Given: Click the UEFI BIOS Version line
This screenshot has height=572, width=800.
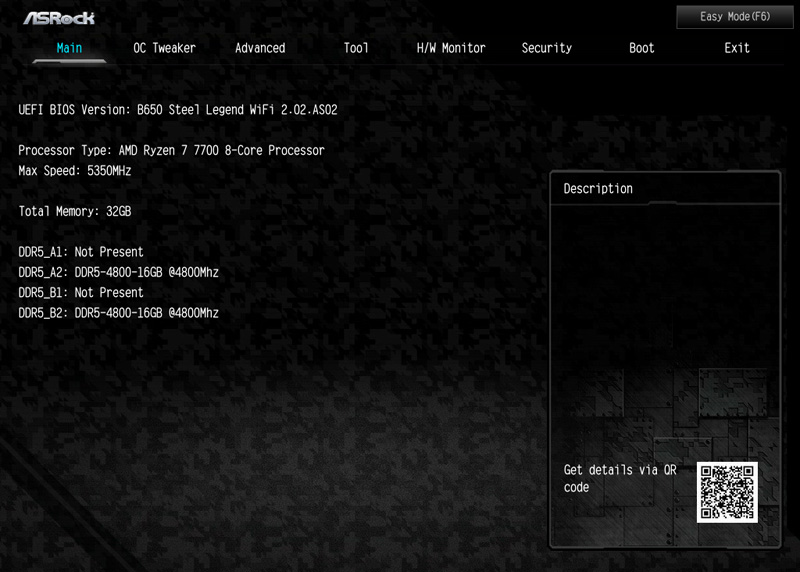Looking at the screenshot, I should pyautogui.click(x=178, y=110).
